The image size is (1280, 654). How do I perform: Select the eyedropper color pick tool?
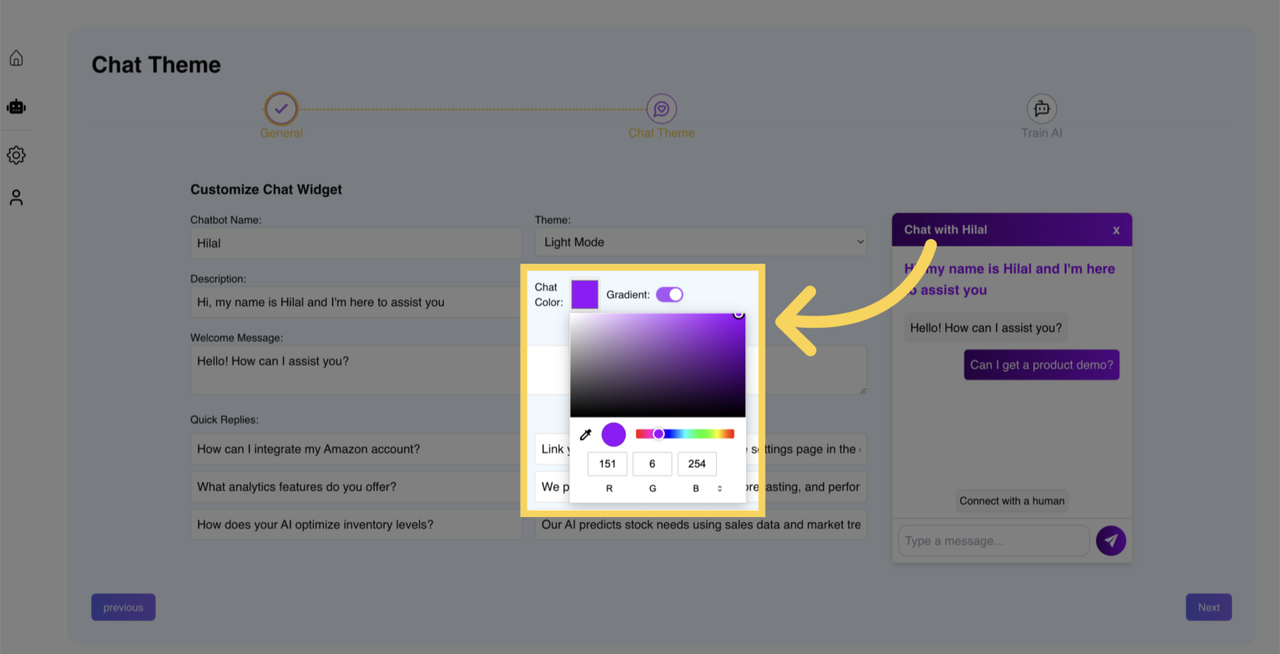(x=586, y=434)
